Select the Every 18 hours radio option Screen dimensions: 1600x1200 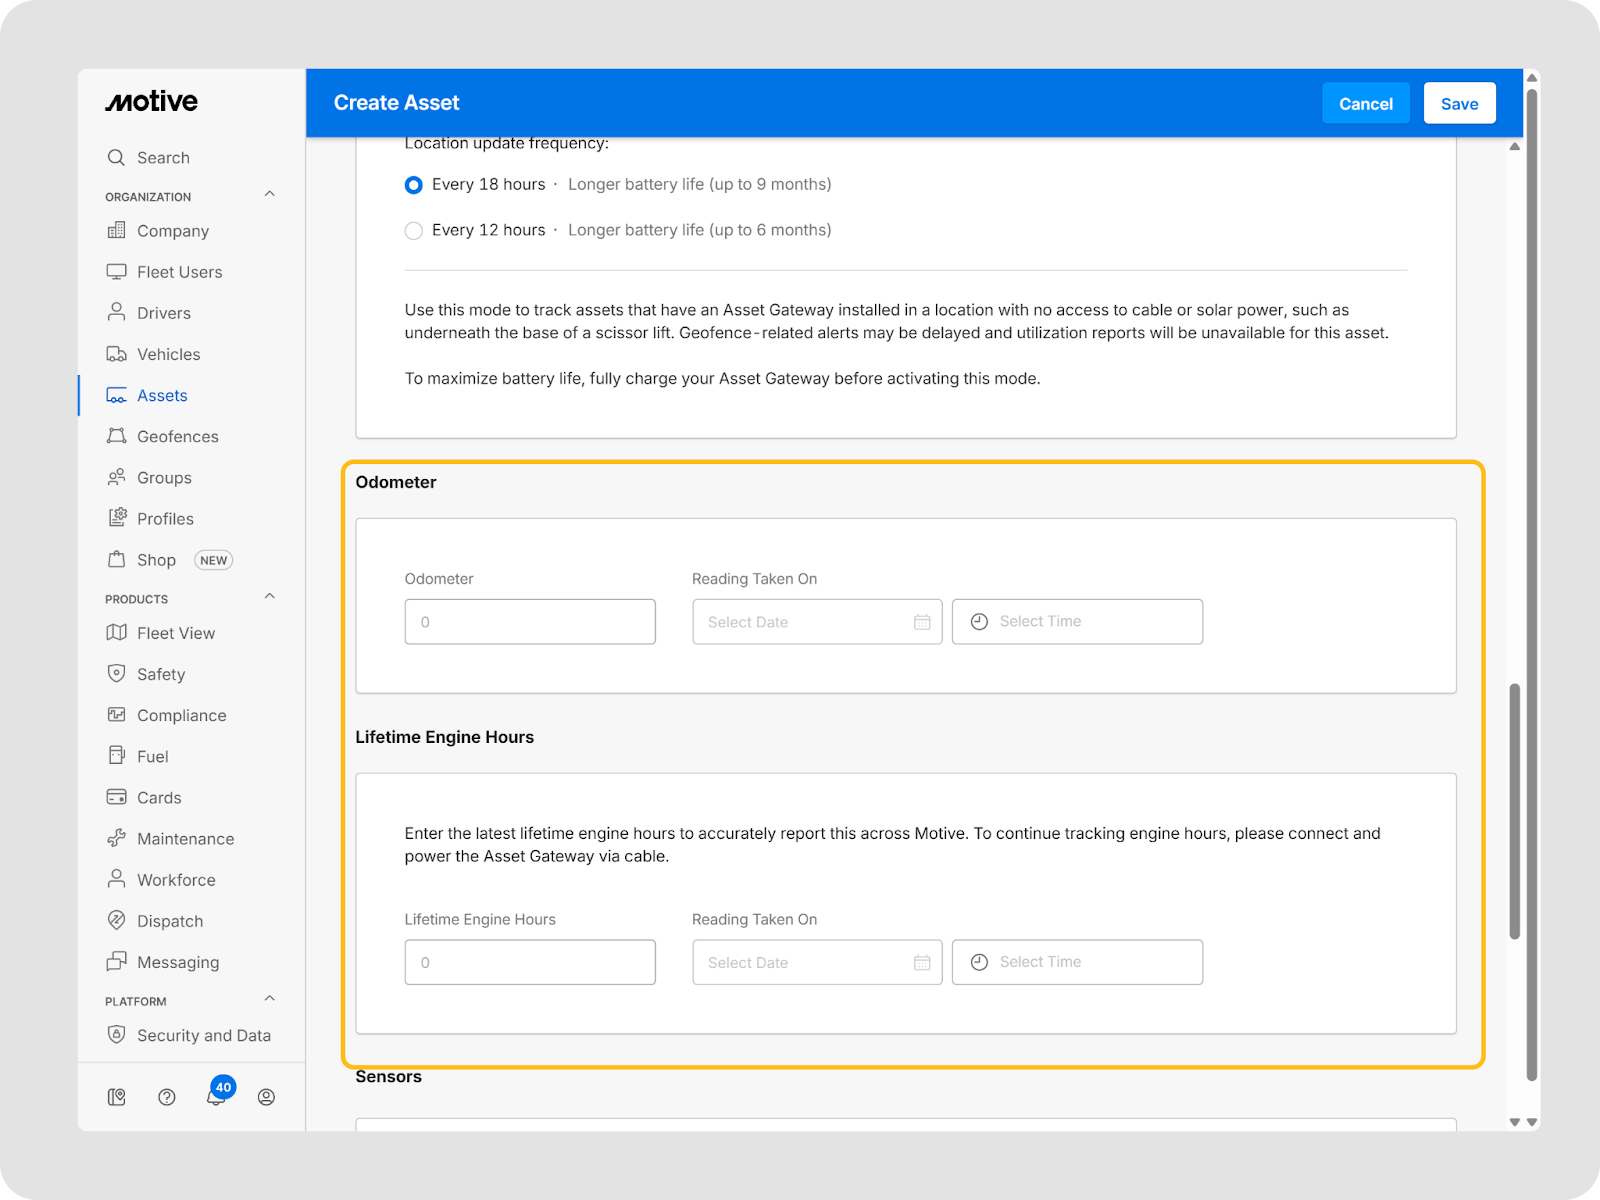[413, 185]
